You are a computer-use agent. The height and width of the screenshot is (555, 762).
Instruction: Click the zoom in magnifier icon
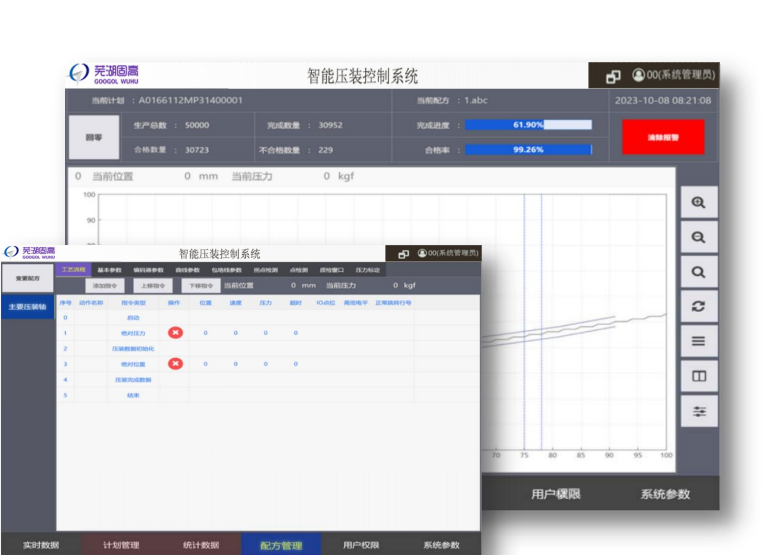pos(698,202)
